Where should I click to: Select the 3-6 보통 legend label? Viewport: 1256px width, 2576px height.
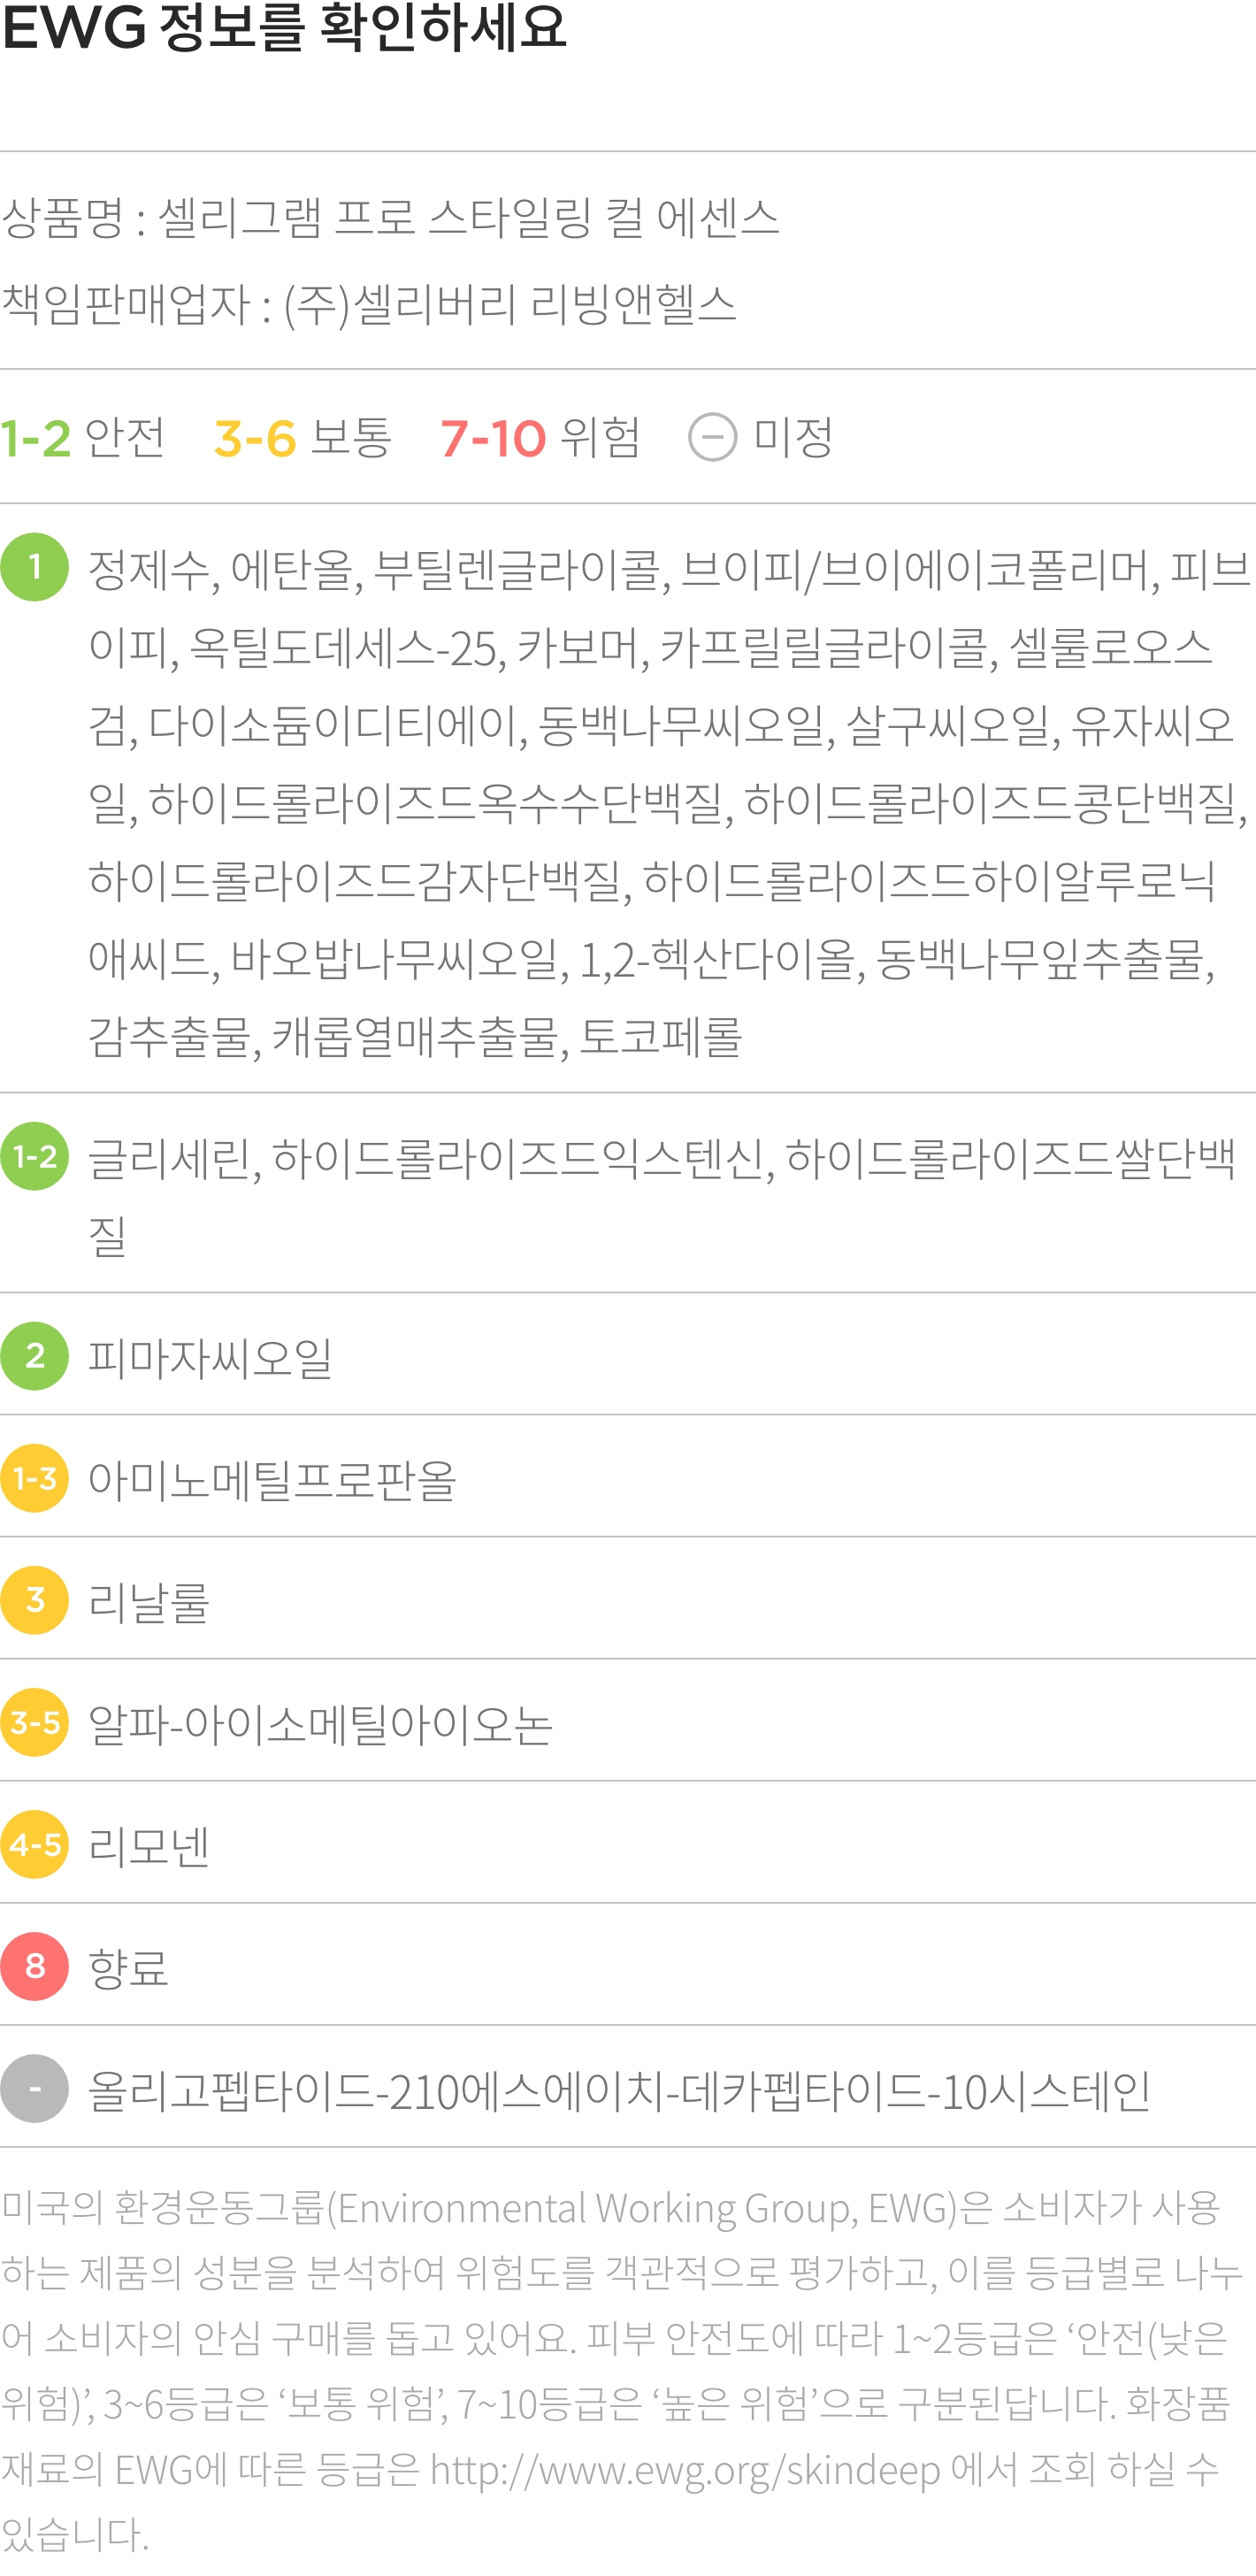point(303,437)
